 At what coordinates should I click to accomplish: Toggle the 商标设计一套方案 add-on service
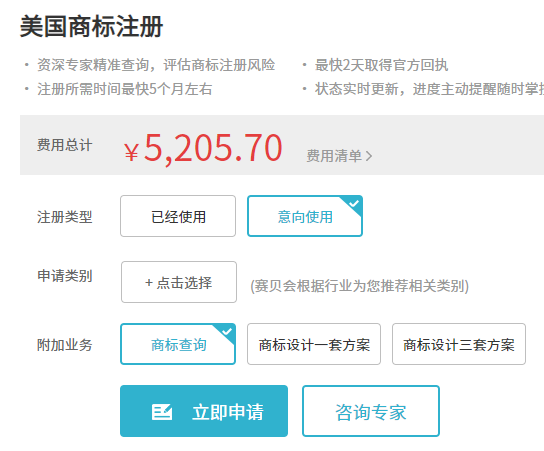314,344
